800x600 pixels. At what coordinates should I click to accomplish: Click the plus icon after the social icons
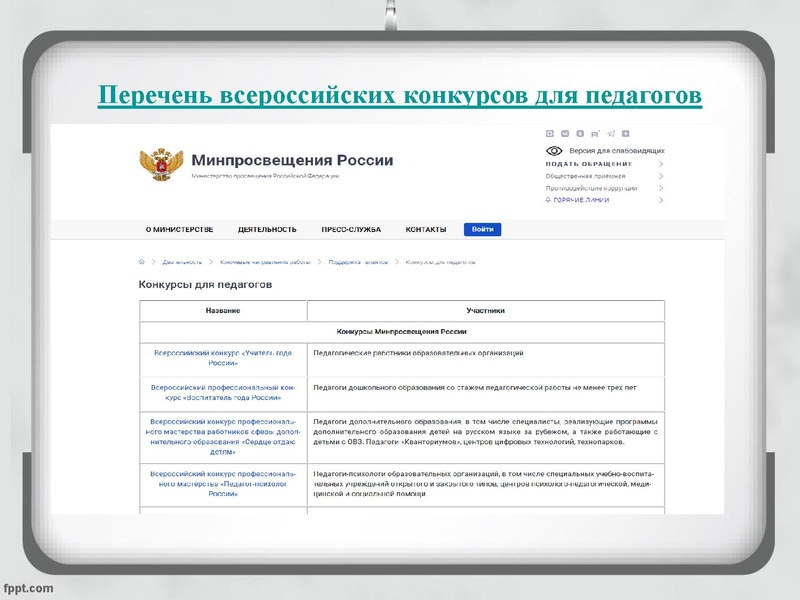click(626, 132)
